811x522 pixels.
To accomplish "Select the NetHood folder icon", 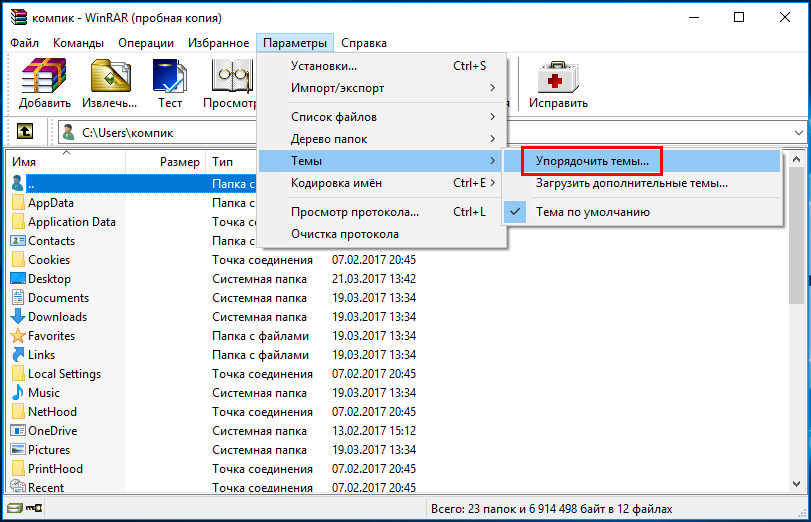I will [18, 412].
